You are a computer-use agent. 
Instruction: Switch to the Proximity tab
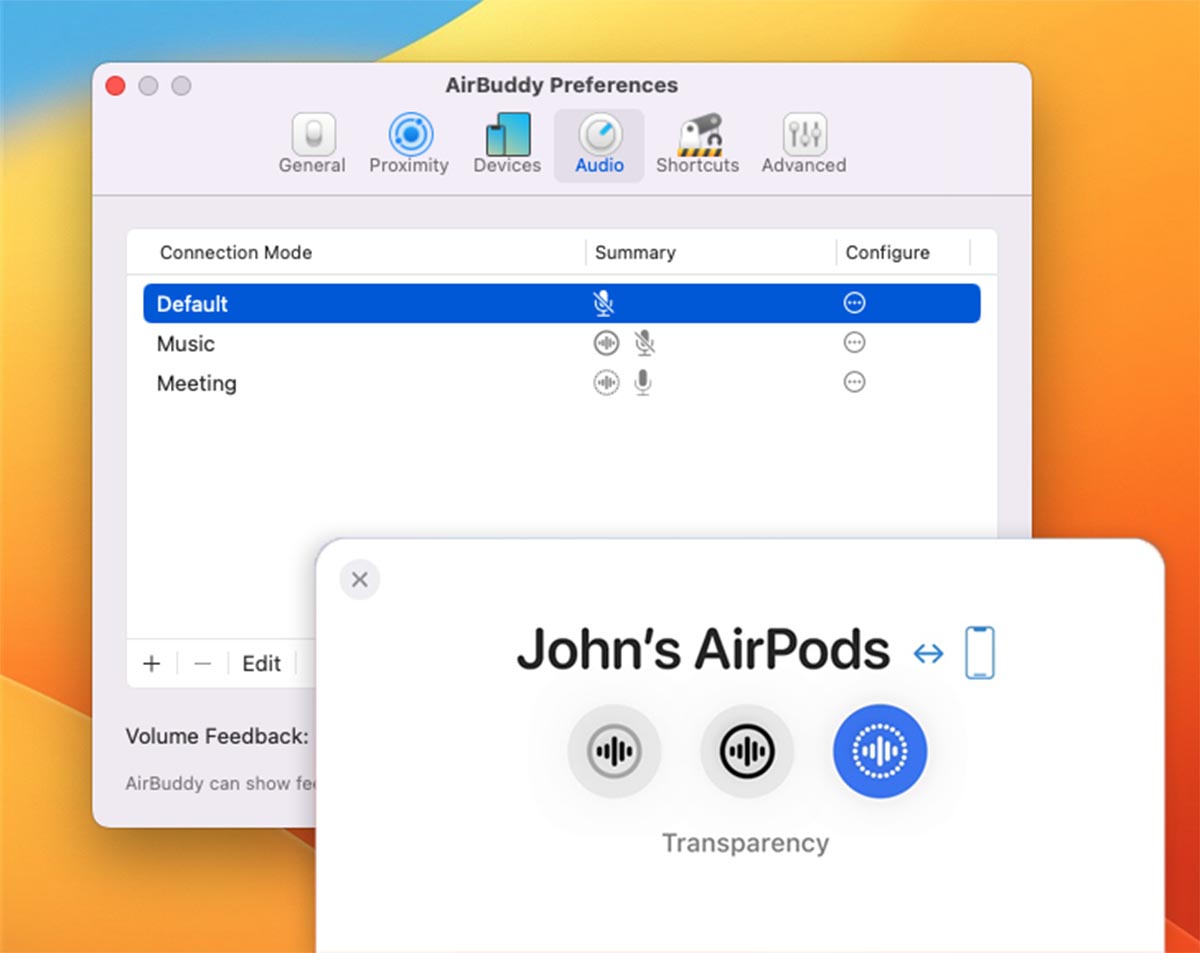click(x=409, y=146)
